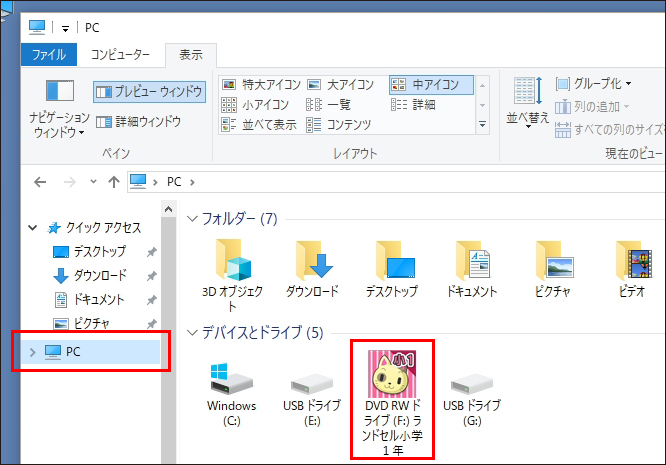666x465 pixels.
Task: Choose 中アイコン layout
Action: click(431, 85)
